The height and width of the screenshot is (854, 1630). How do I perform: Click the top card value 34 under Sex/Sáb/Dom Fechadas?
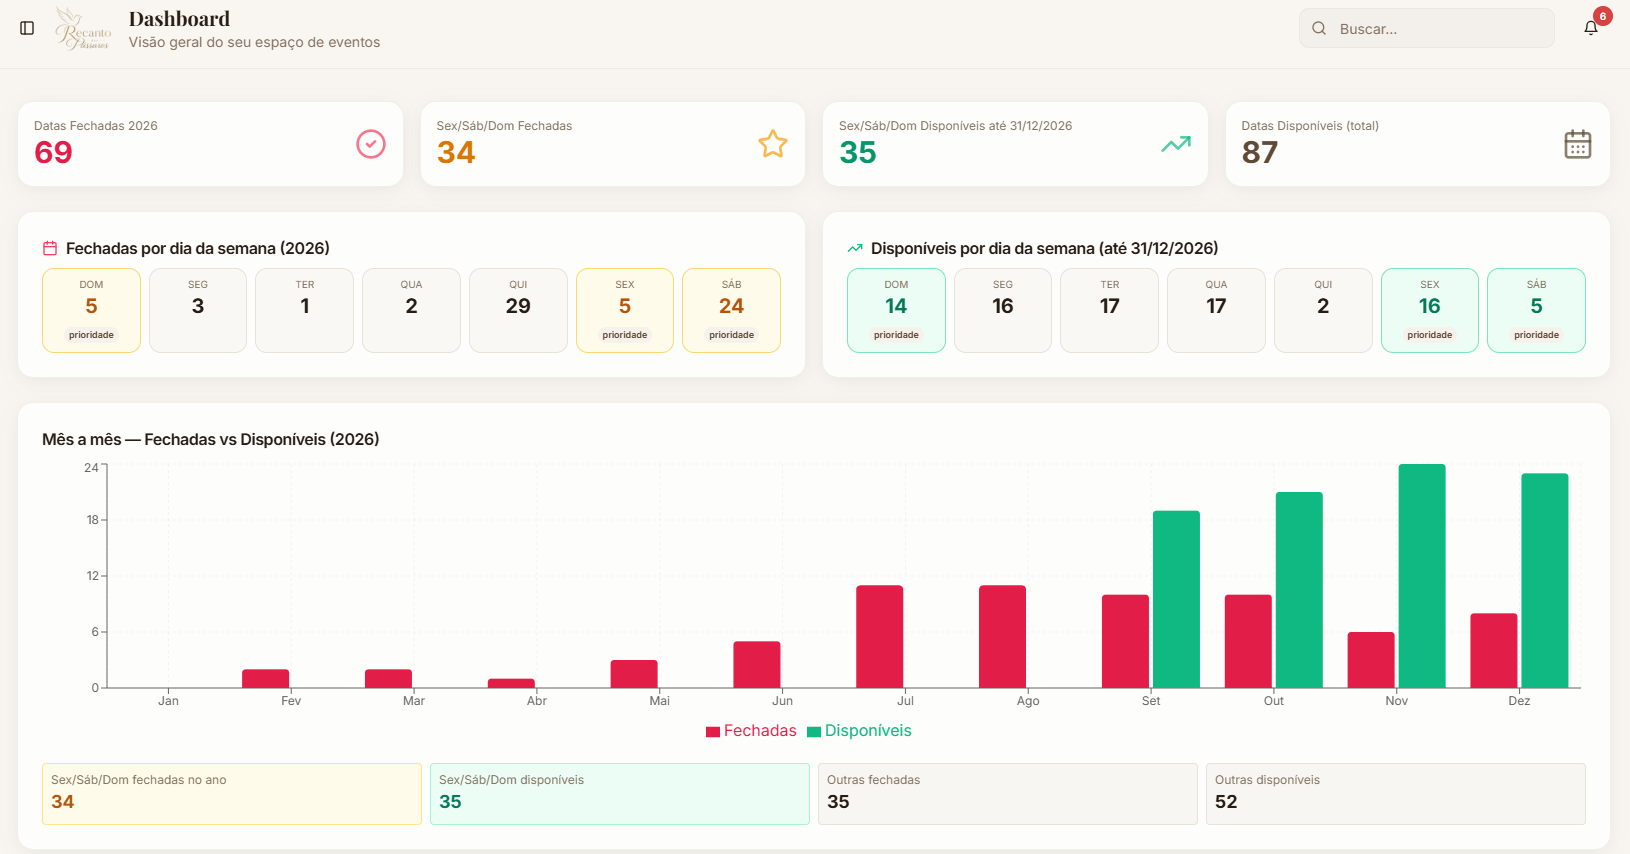click(x=456, y=152)
